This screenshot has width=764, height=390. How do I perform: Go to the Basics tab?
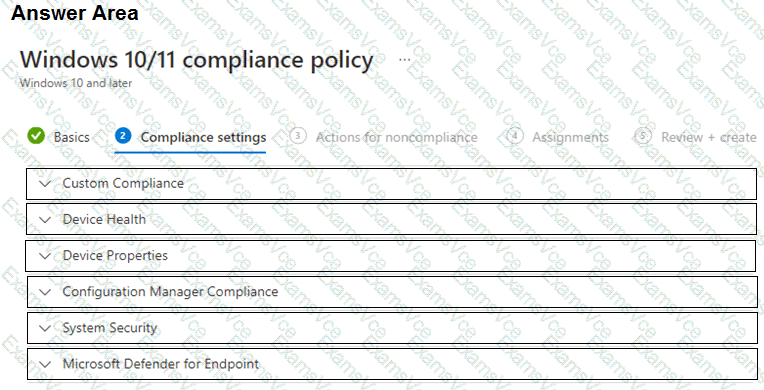[x=72, y=137]
